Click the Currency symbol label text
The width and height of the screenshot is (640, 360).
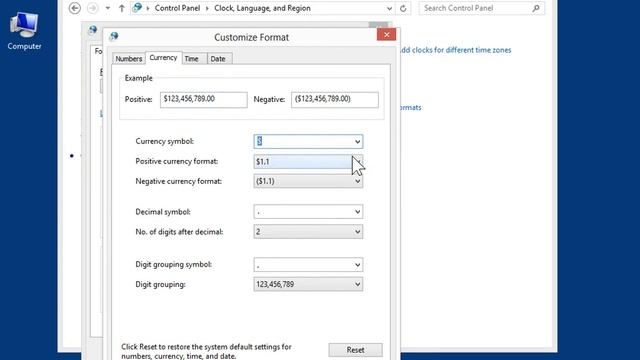pyautogui.click(x=164, y=142)
